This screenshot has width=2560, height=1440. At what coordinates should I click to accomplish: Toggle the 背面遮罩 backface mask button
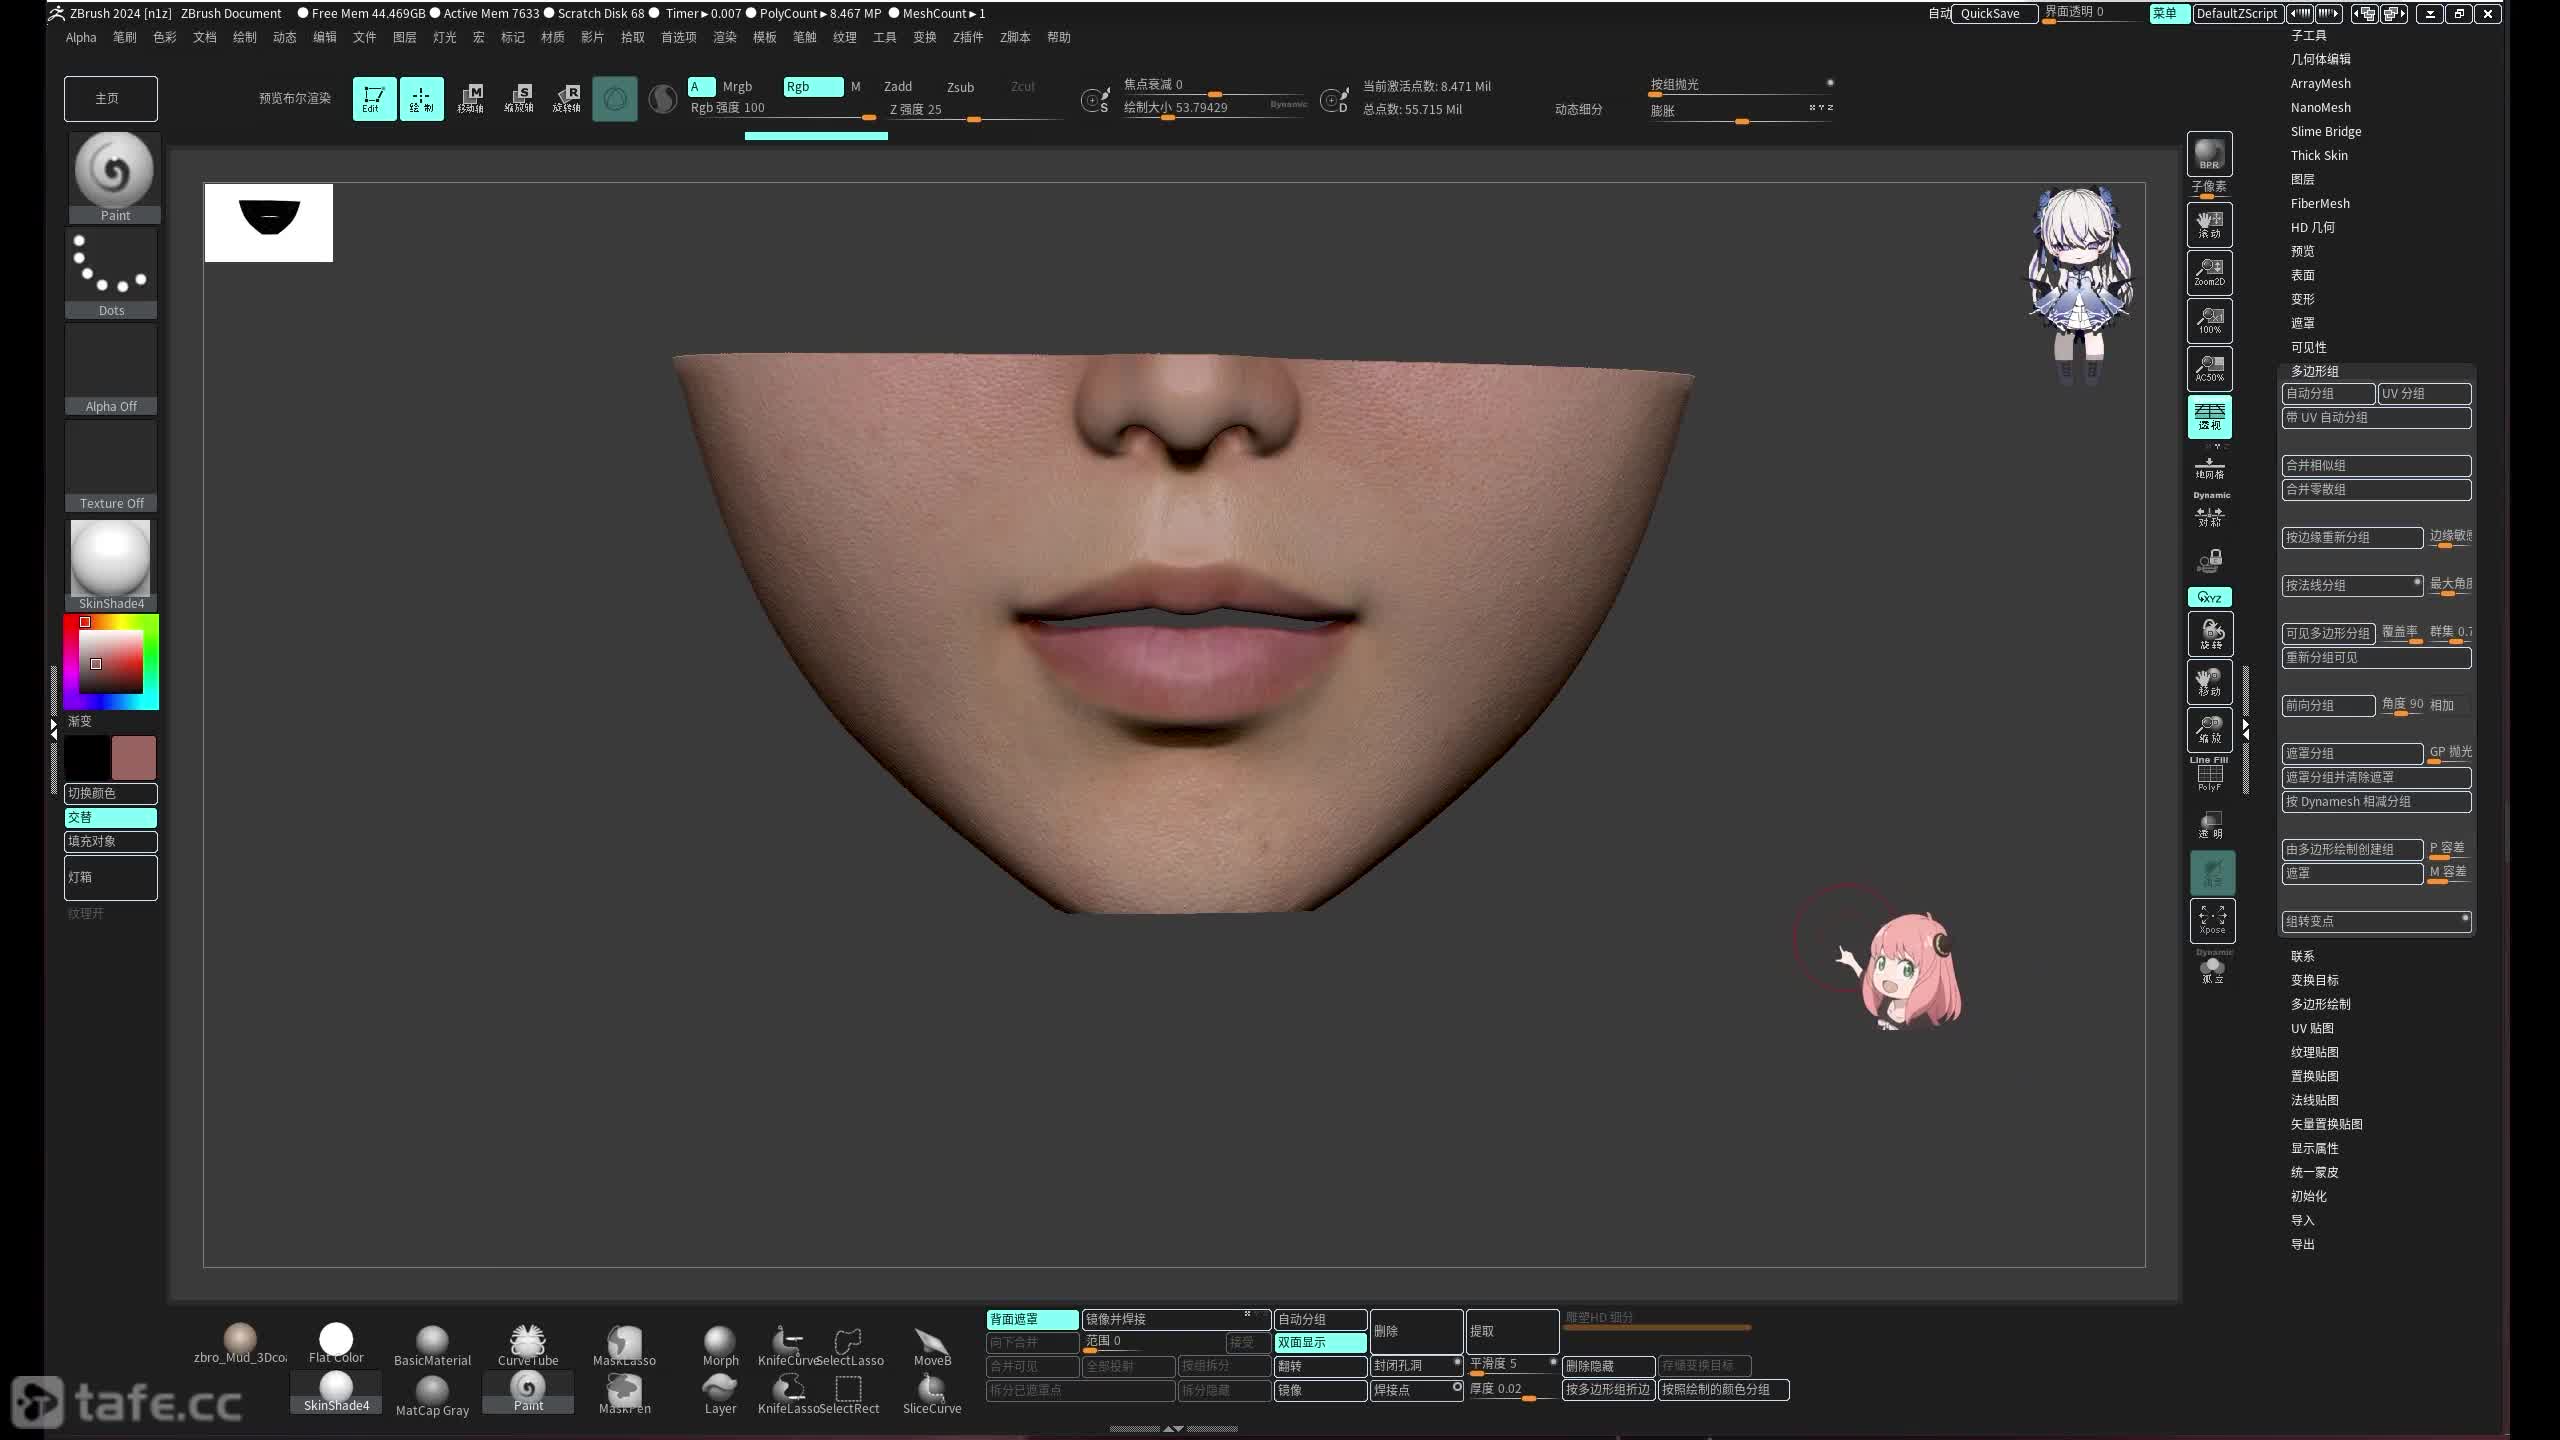point(1032,1319)
